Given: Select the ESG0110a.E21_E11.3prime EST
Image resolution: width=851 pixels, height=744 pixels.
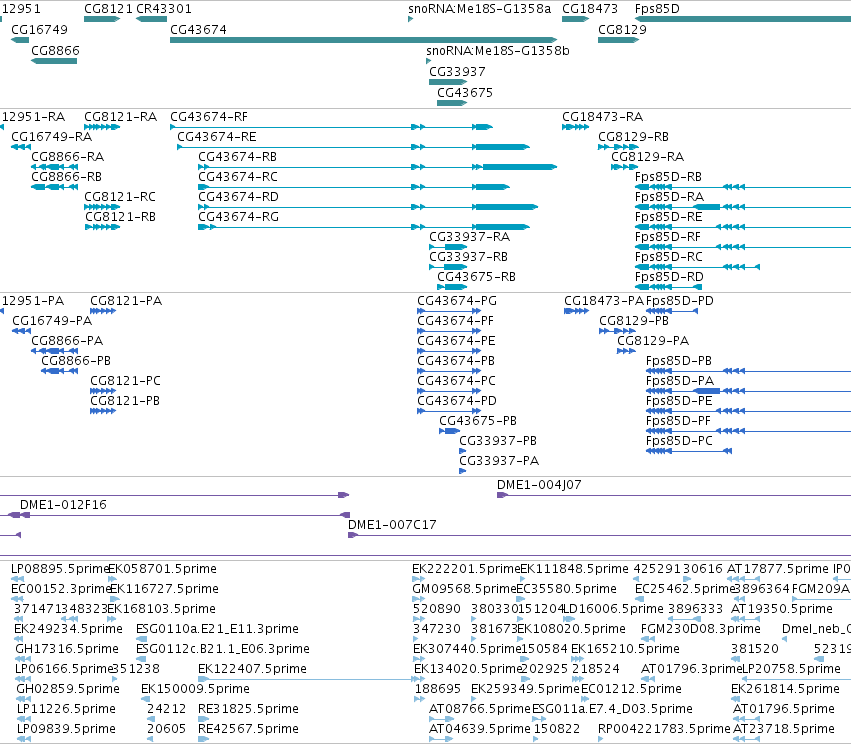Looking at the screenshot, I should point(141,639).
